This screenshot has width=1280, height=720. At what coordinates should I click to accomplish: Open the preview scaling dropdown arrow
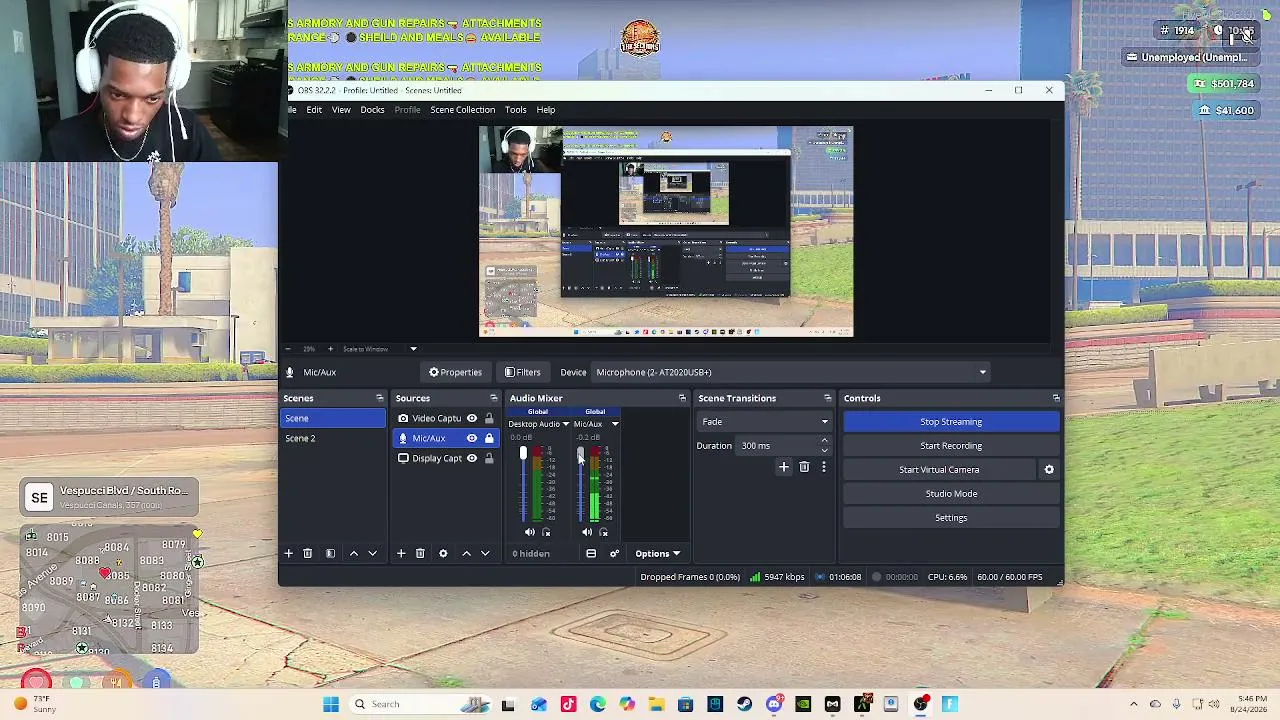point(413,349)
